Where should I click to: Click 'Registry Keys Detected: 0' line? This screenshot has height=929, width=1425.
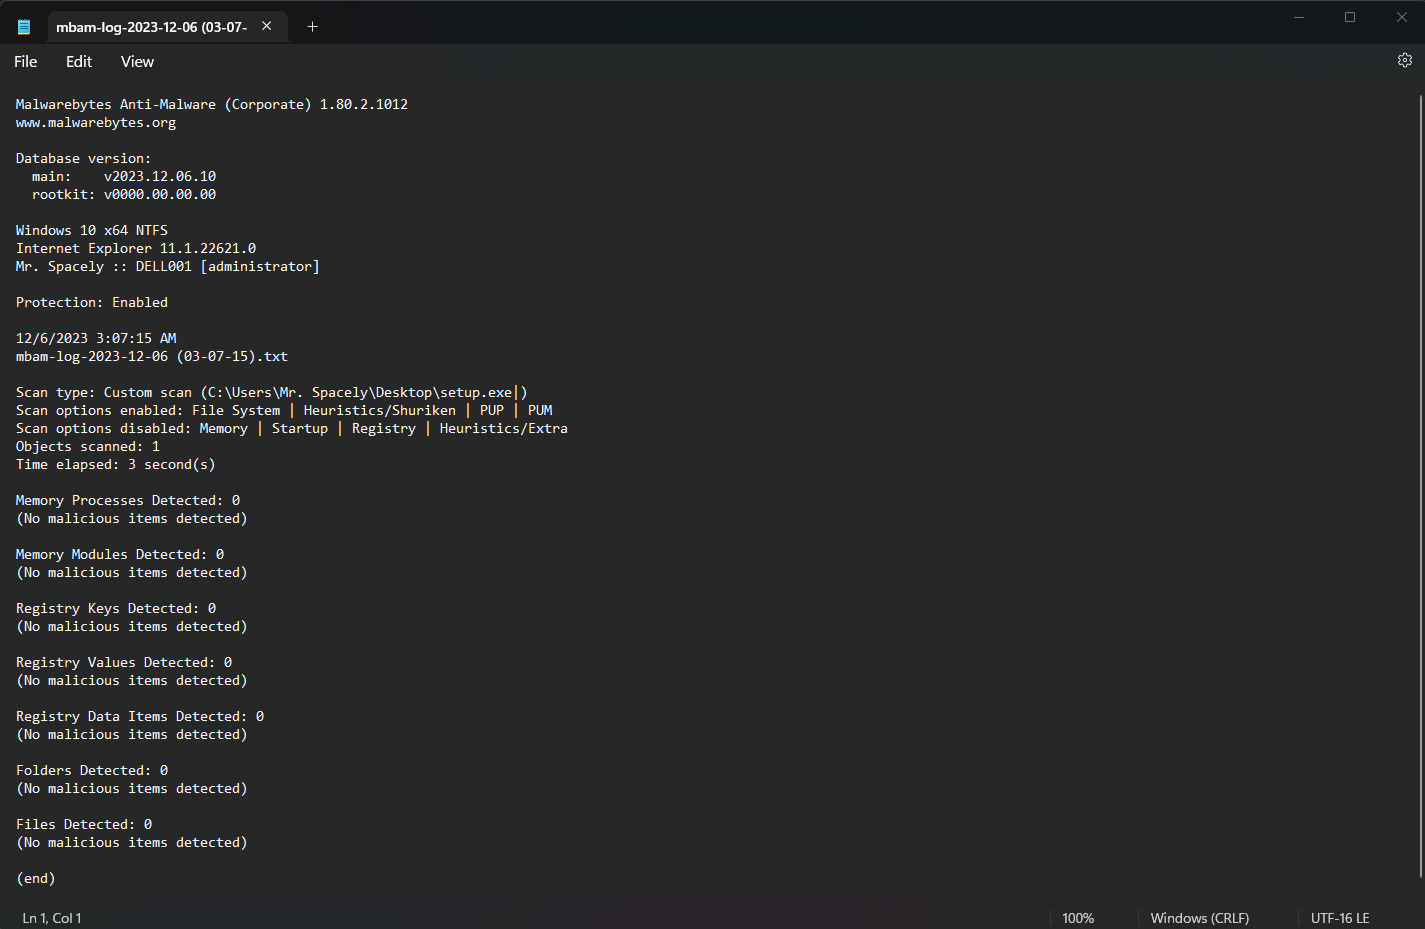(116, 609)
